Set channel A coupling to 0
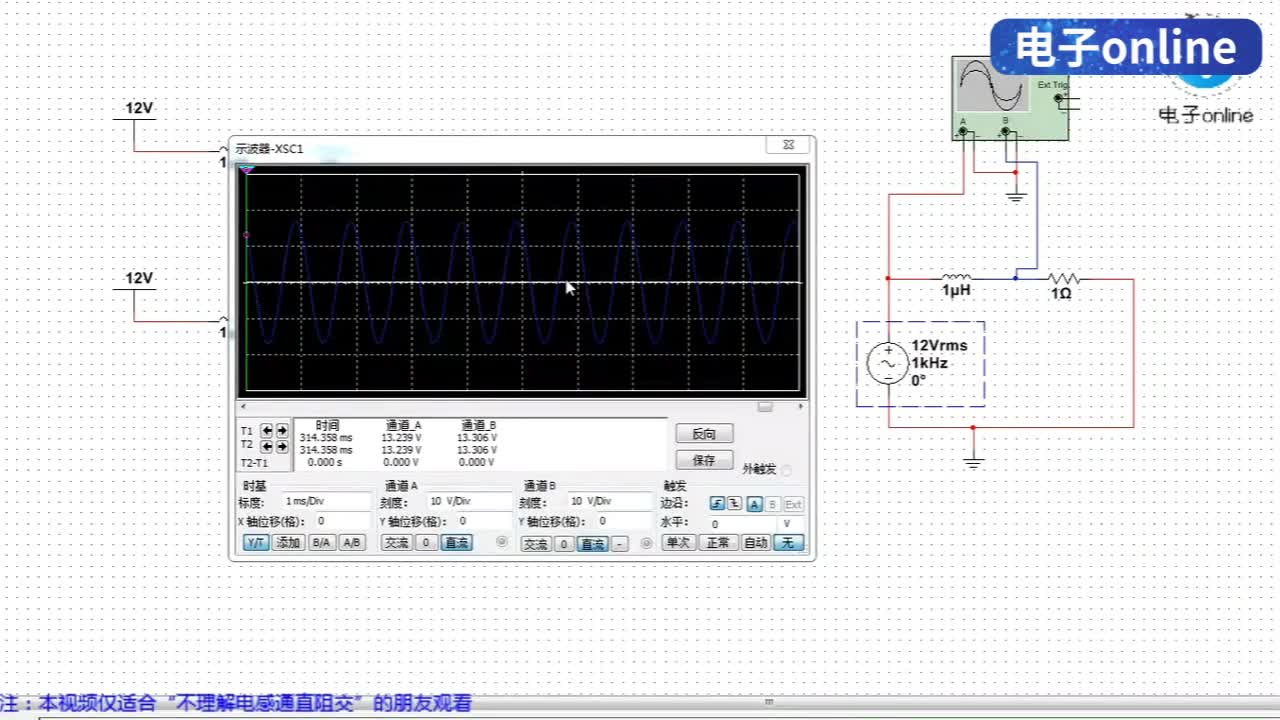1280x720 pixels. click(x=426, y=543)
